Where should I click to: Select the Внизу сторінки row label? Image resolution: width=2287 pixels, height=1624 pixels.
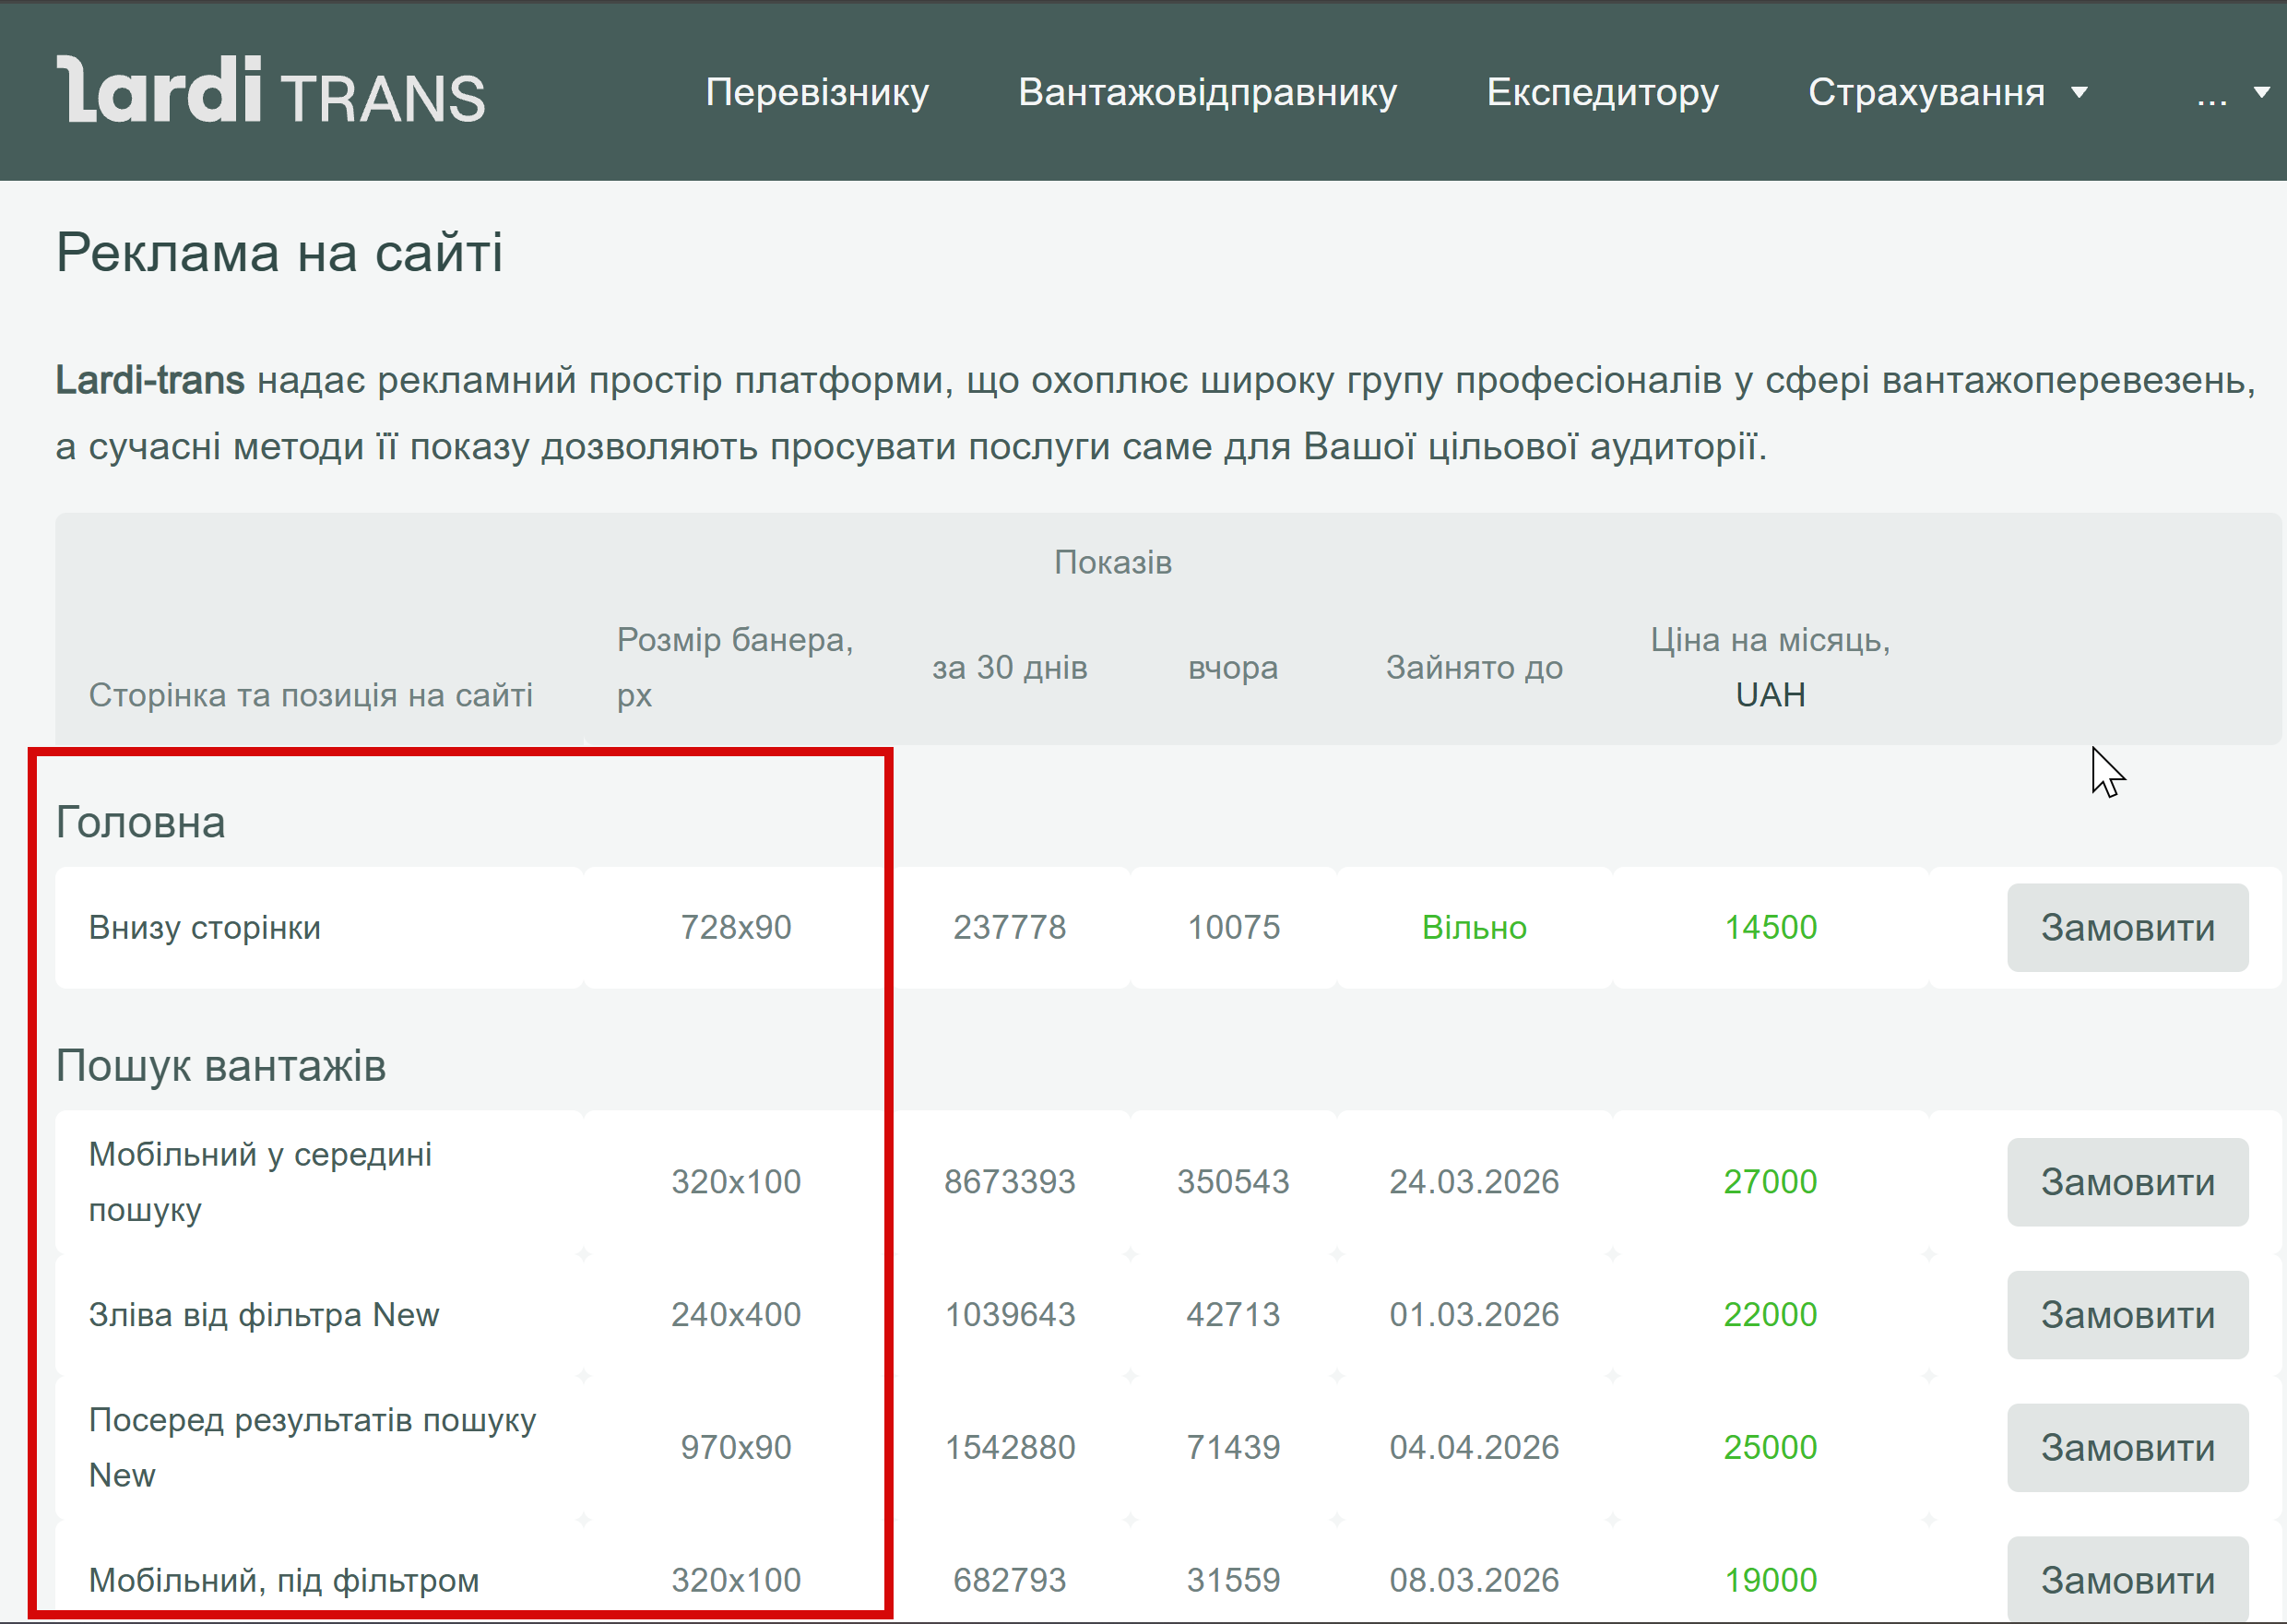tap(205, 928)
